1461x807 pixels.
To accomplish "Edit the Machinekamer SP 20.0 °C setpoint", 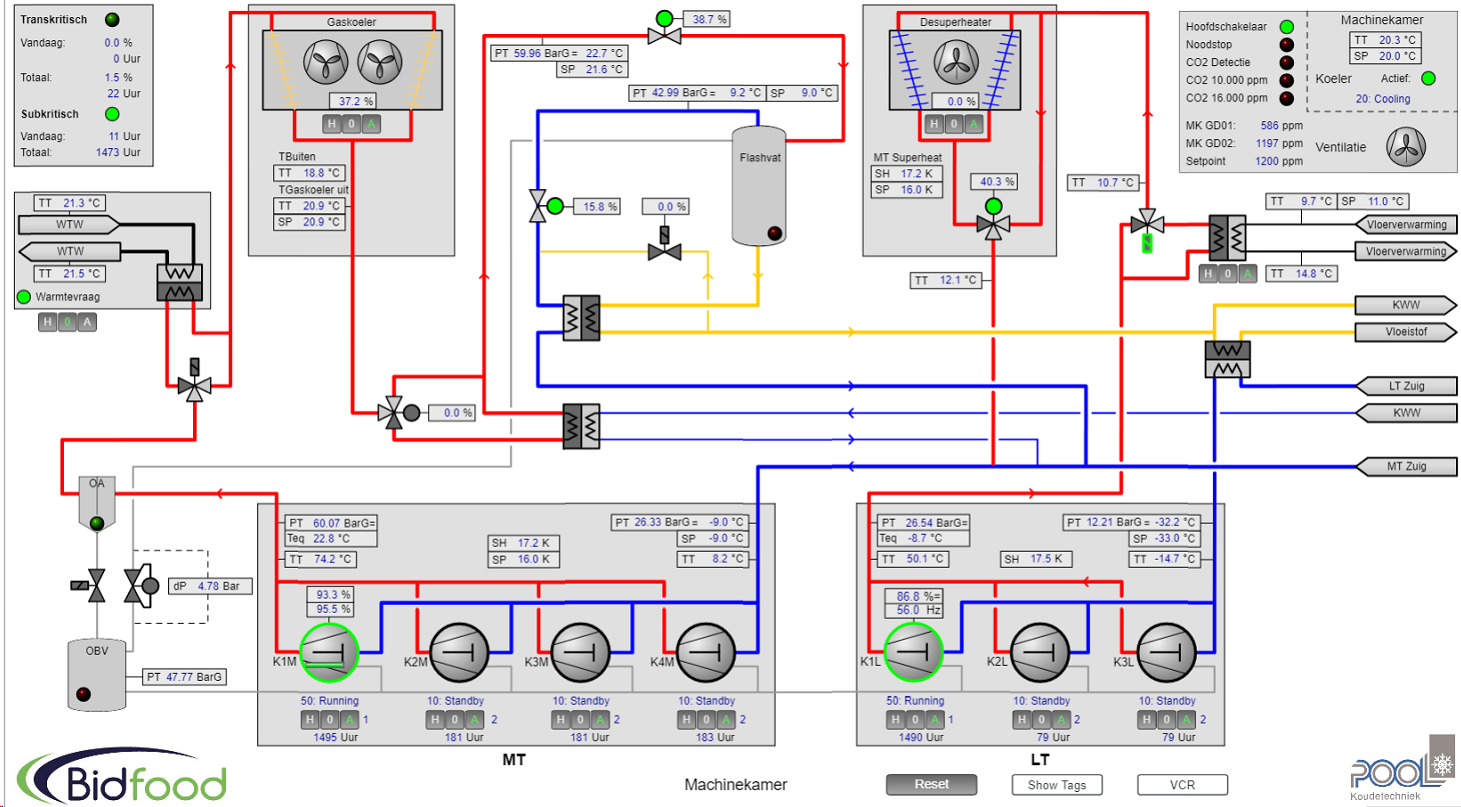I will (1385, 56).
